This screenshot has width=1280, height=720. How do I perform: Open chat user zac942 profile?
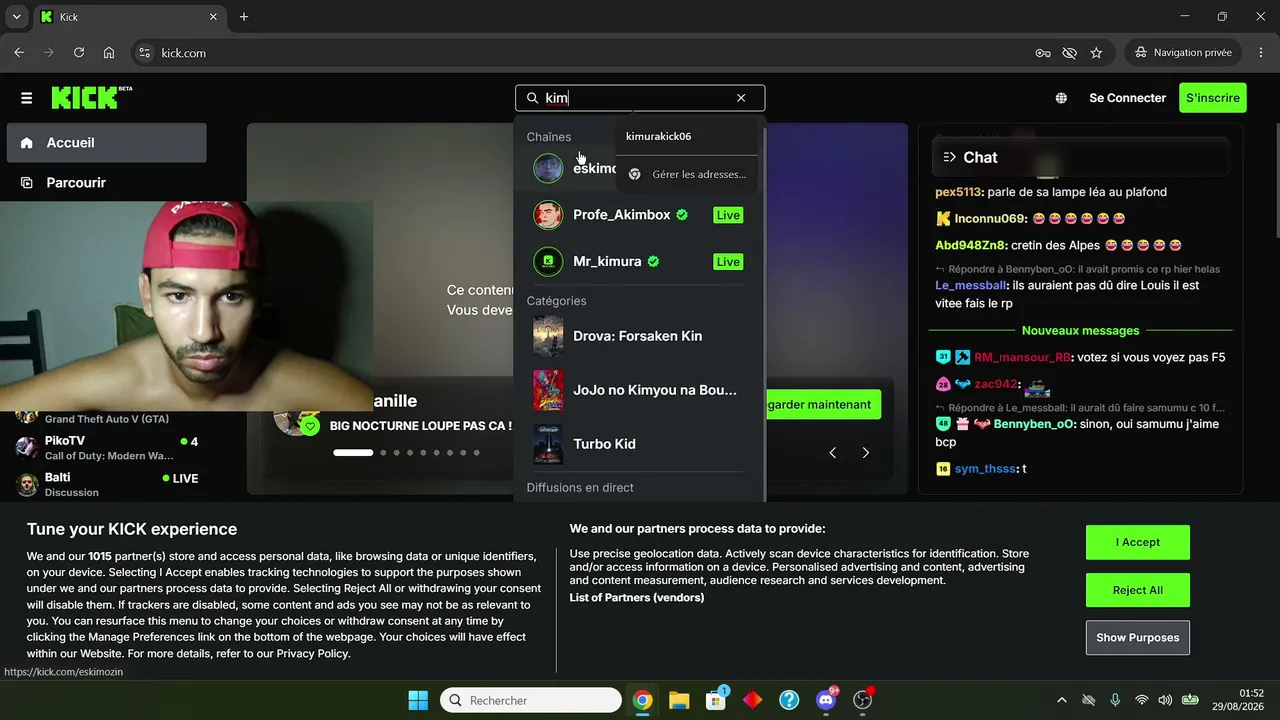click(995, 385)
